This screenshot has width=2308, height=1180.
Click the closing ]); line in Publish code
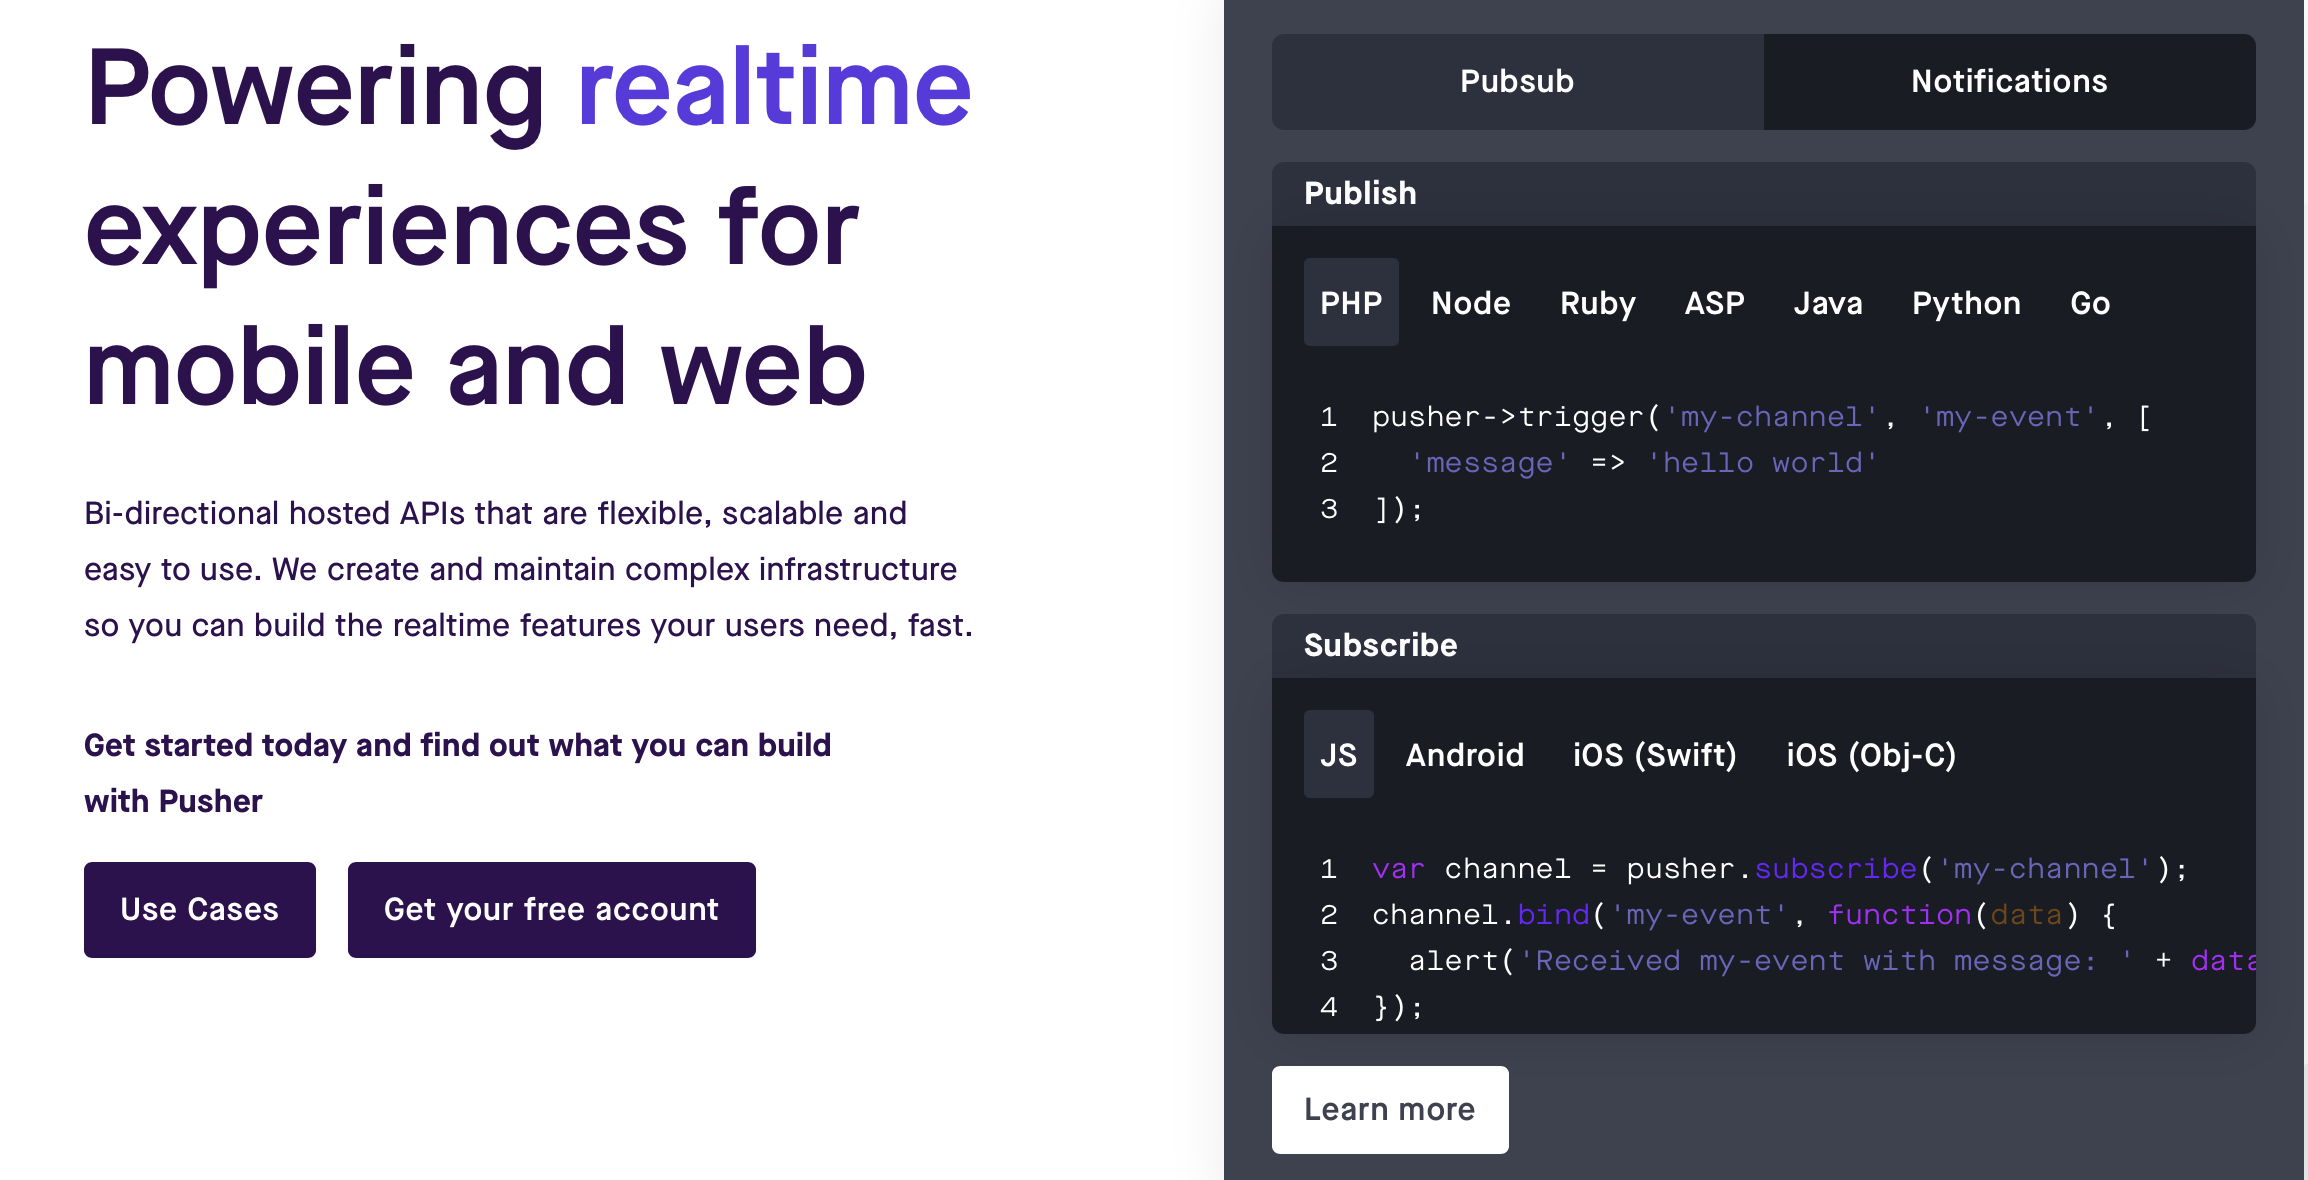pos(1398,509)
